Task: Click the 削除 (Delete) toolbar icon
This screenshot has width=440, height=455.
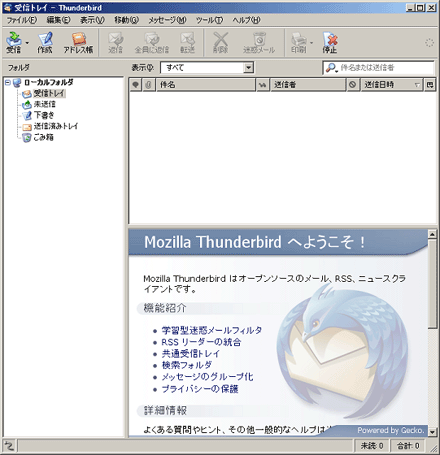Action: [x=220, y=42]
